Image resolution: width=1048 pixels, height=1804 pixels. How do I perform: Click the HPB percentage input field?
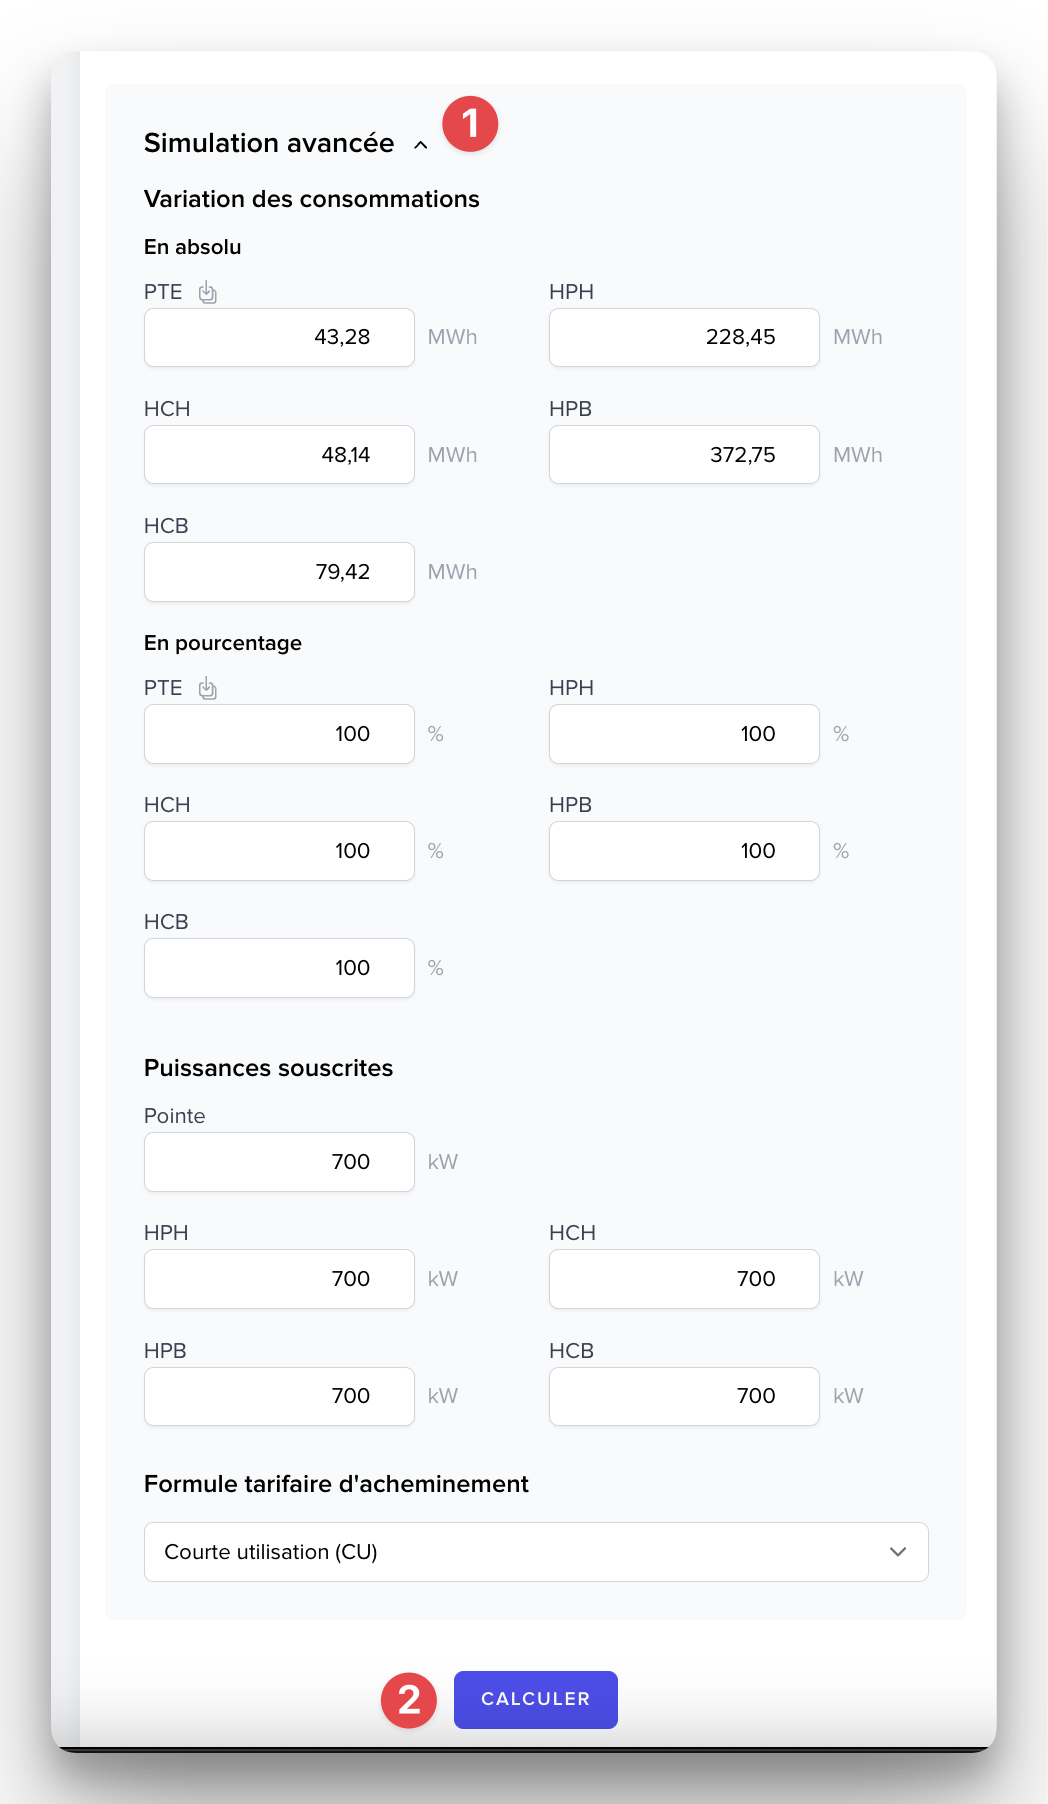pos(684,851)
